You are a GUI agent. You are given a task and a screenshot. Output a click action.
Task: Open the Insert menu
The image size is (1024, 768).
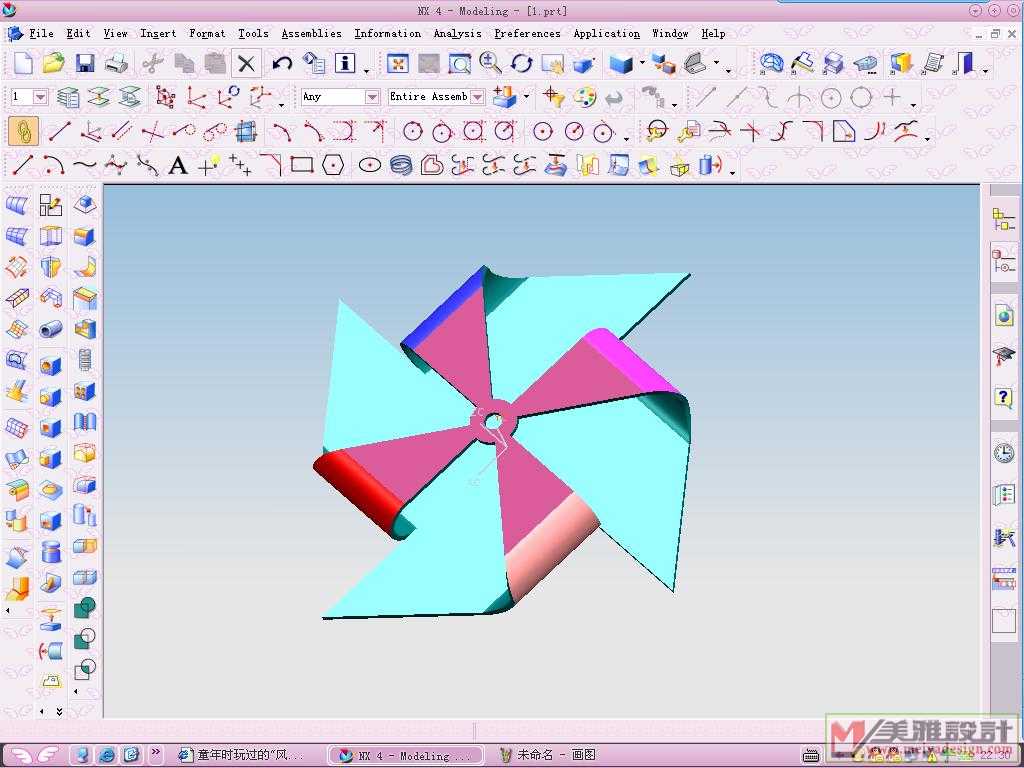click(158, 33)
